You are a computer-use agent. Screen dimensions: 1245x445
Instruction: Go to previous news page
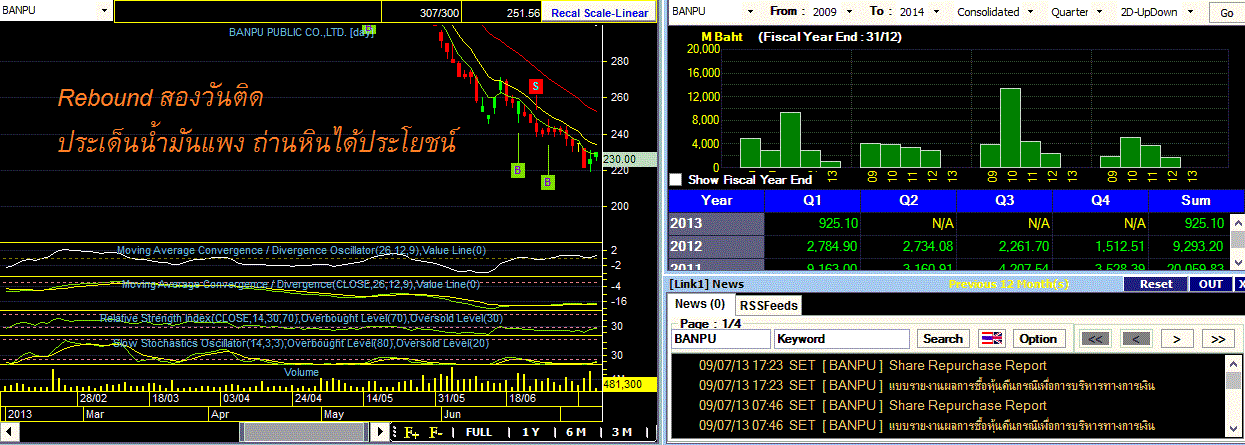(x=1137, y=339)
